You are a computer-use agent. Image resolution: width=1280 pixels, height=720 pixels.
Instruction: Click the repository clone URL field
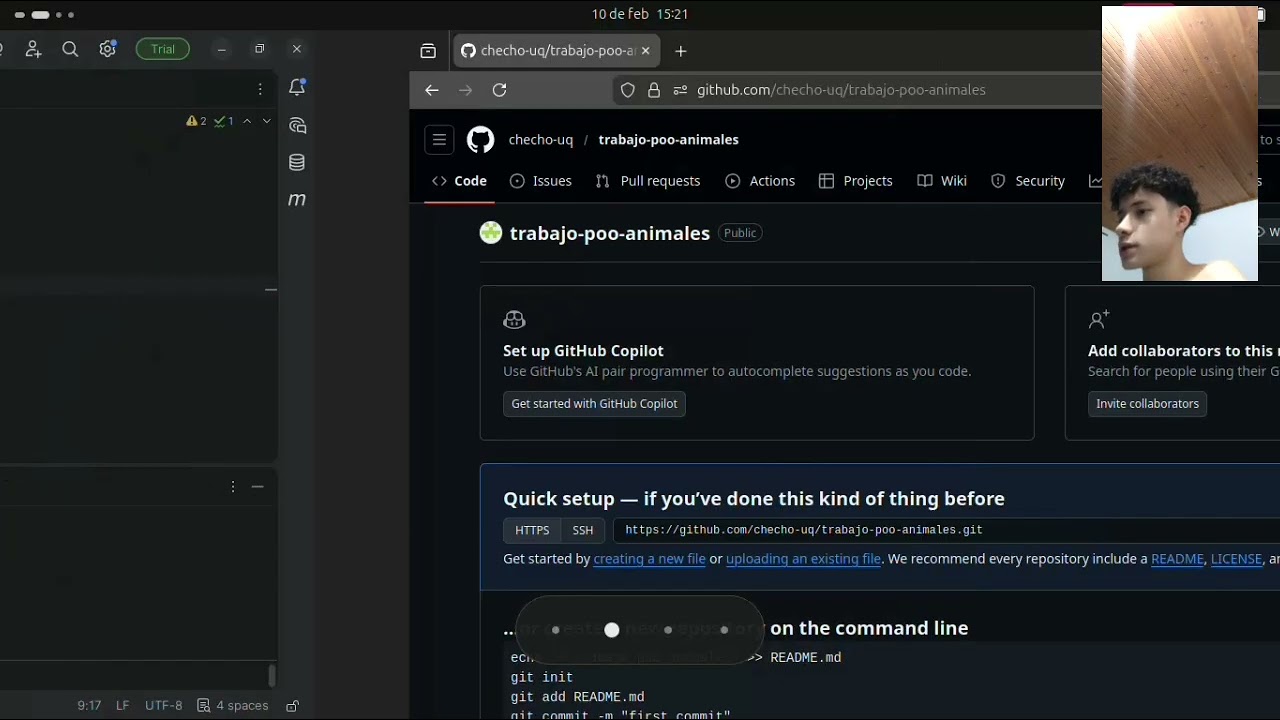(x=946, y=531)
